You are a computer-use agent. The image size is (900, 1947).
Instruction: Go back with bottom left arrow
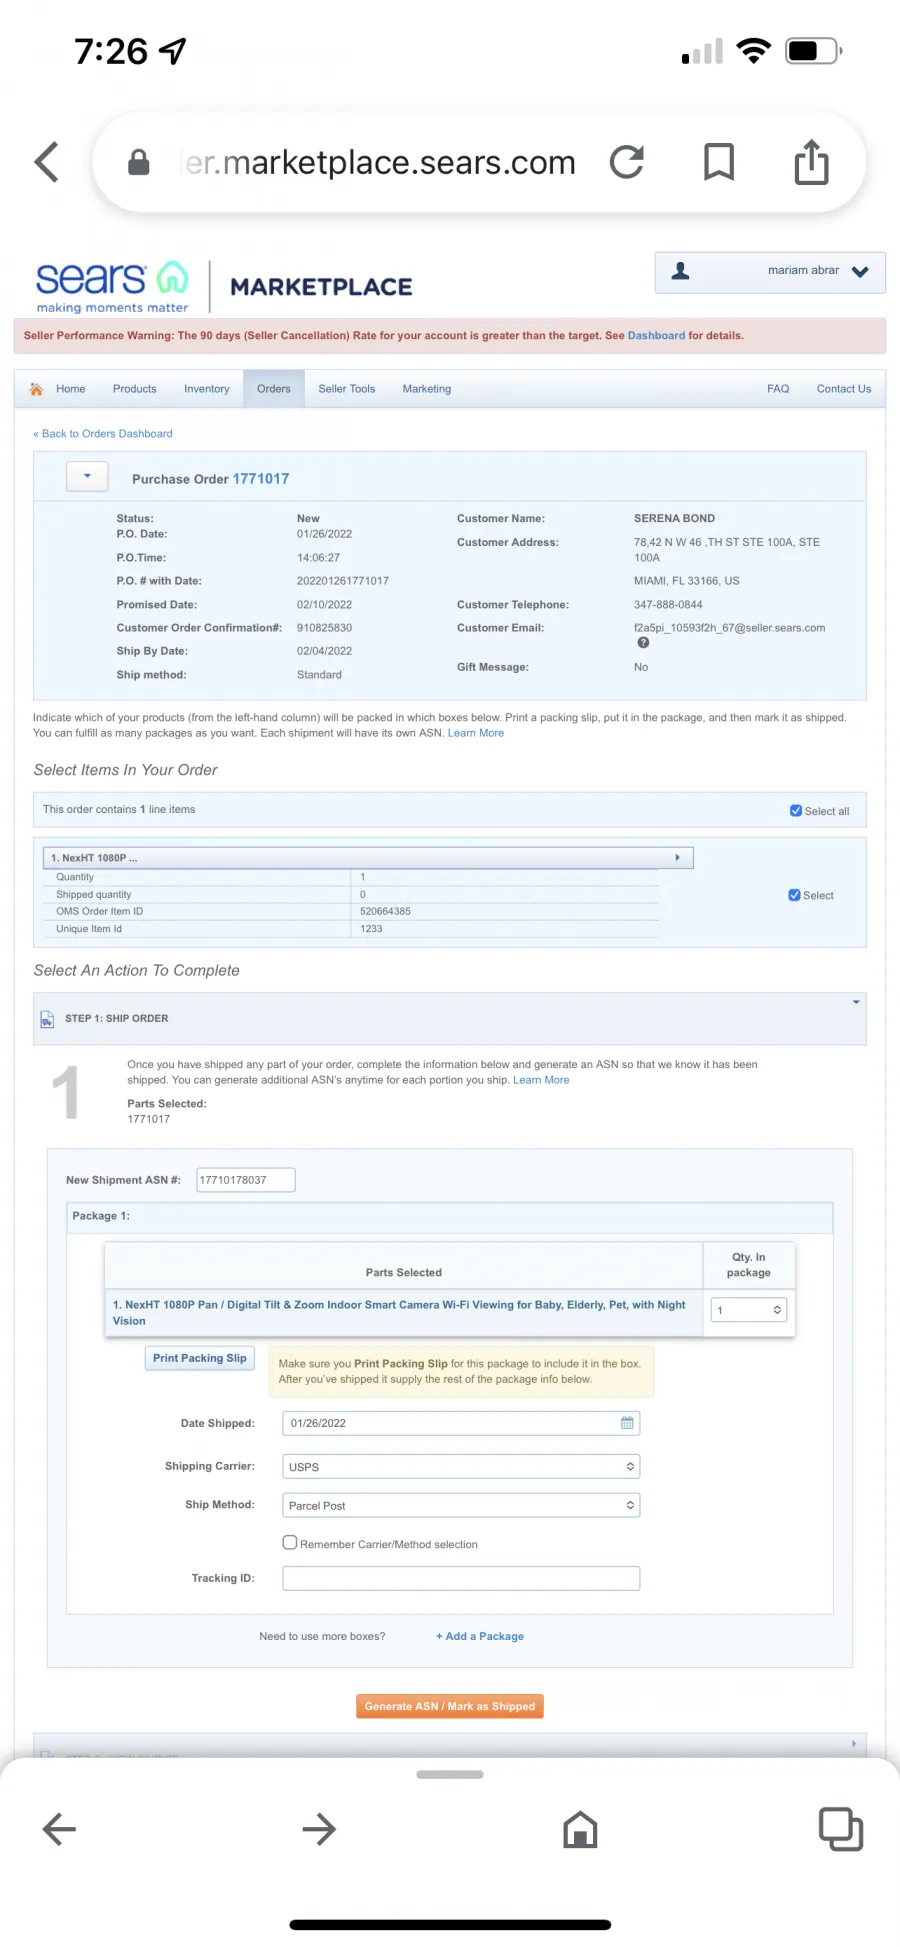(59, 1829)
